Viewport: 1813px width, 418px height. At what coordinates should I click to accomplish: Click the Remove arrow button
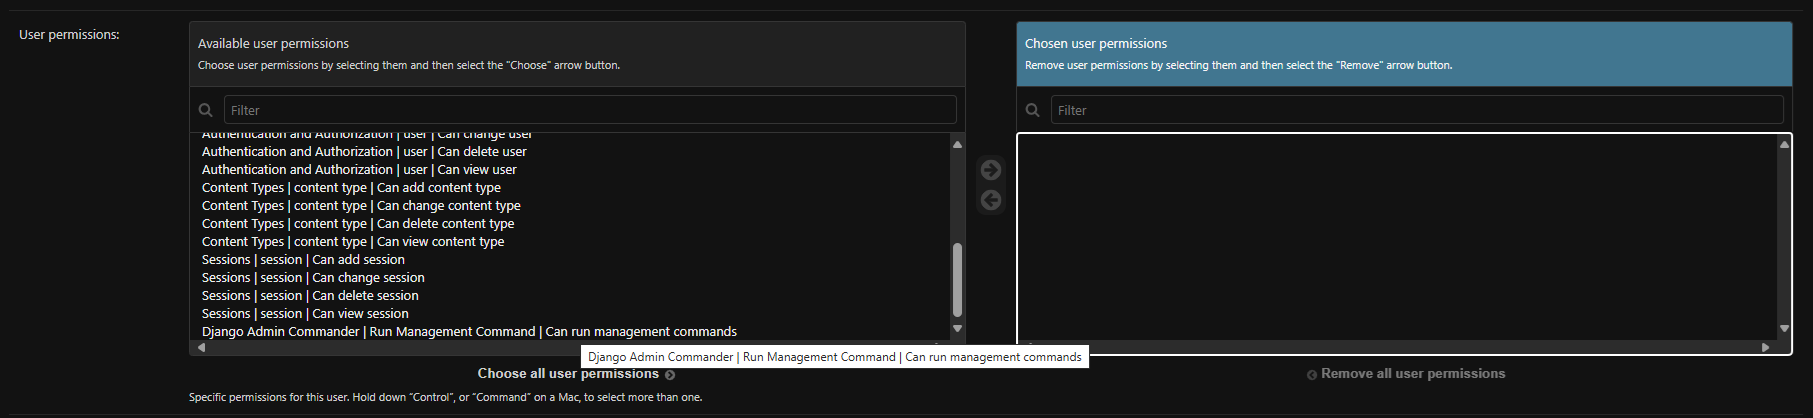(x=991, y=200)
